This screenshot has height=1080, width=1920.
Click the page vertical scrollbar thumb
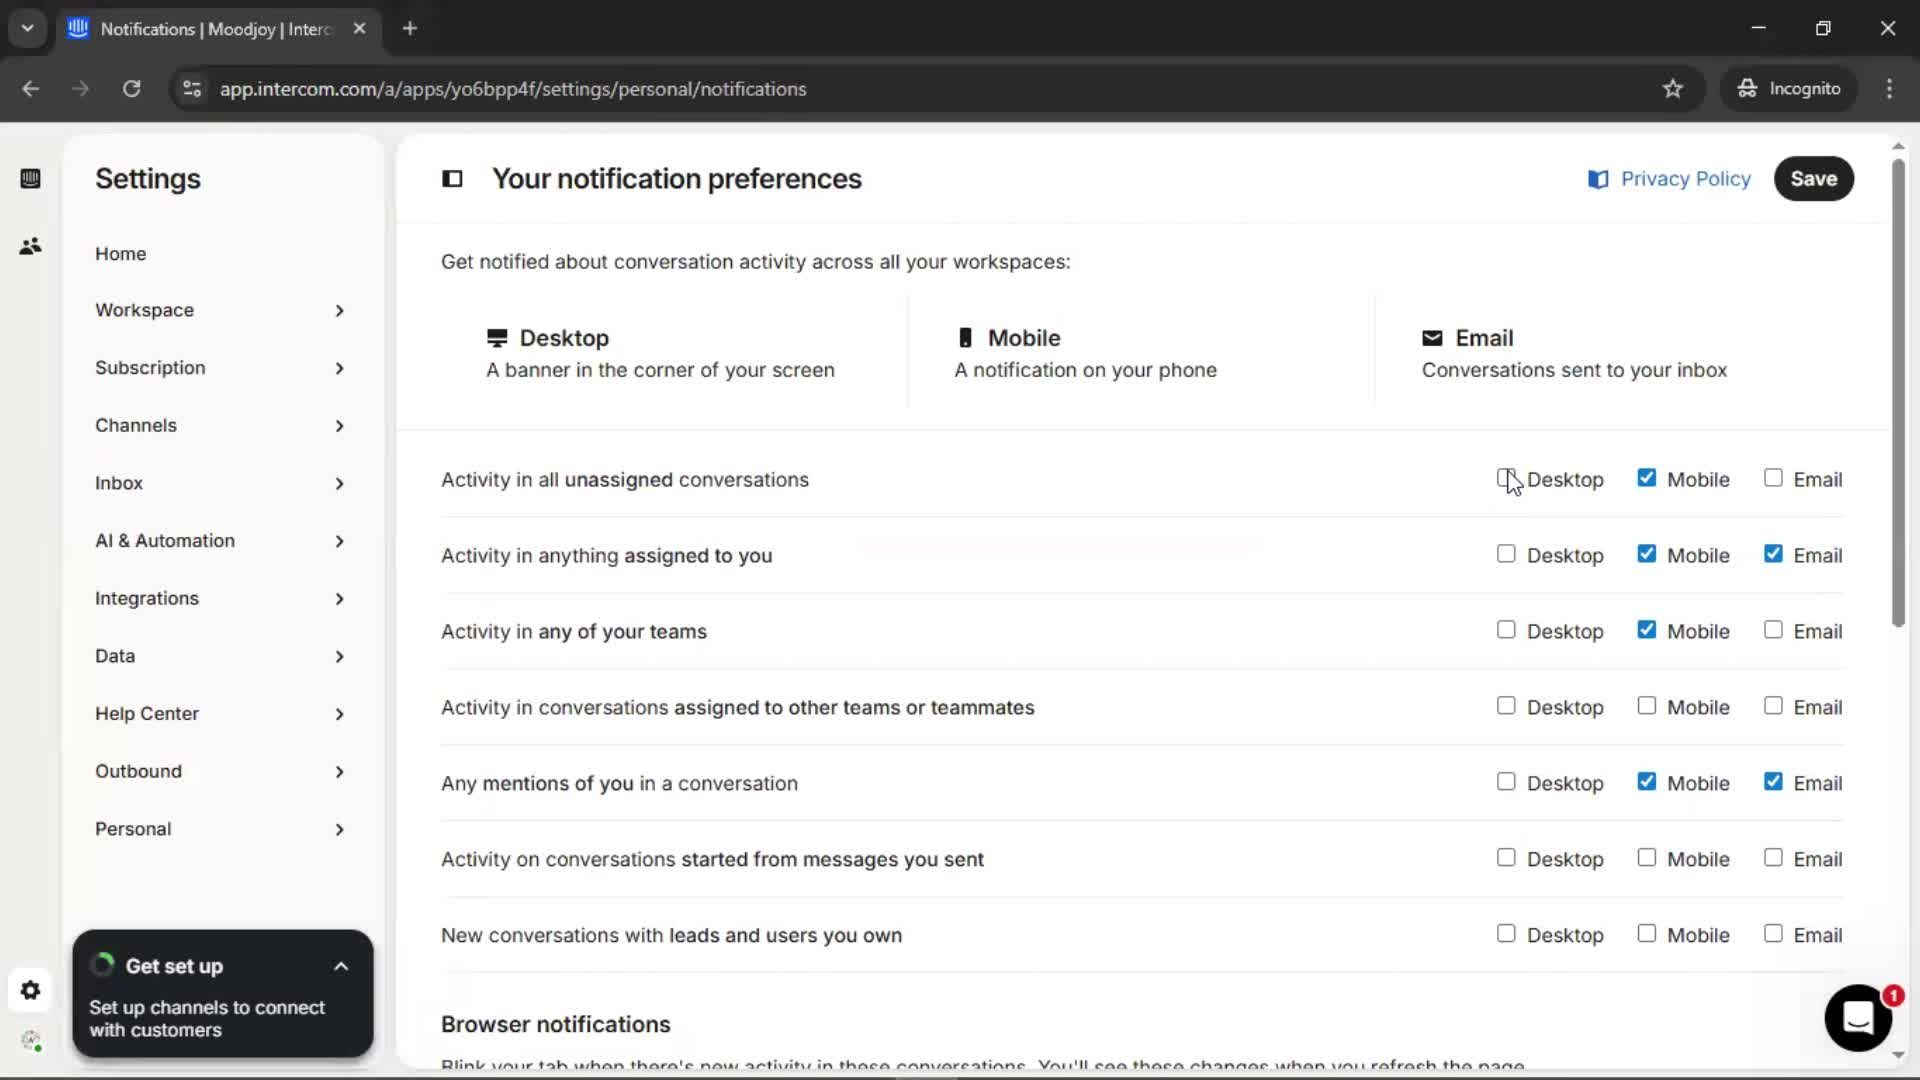click(1898, 393)
